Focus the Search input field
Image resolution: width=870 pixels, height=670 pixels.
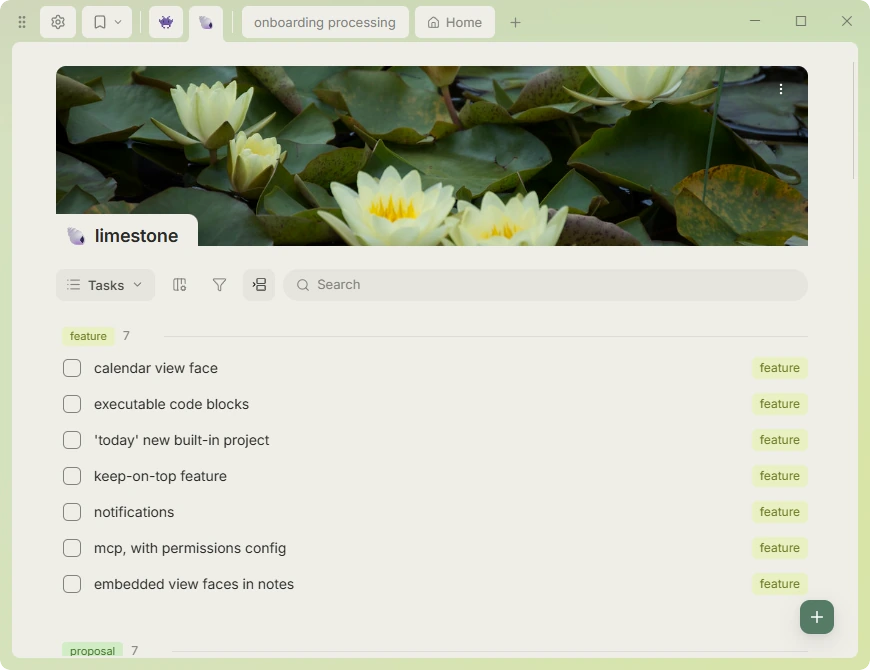545,285
